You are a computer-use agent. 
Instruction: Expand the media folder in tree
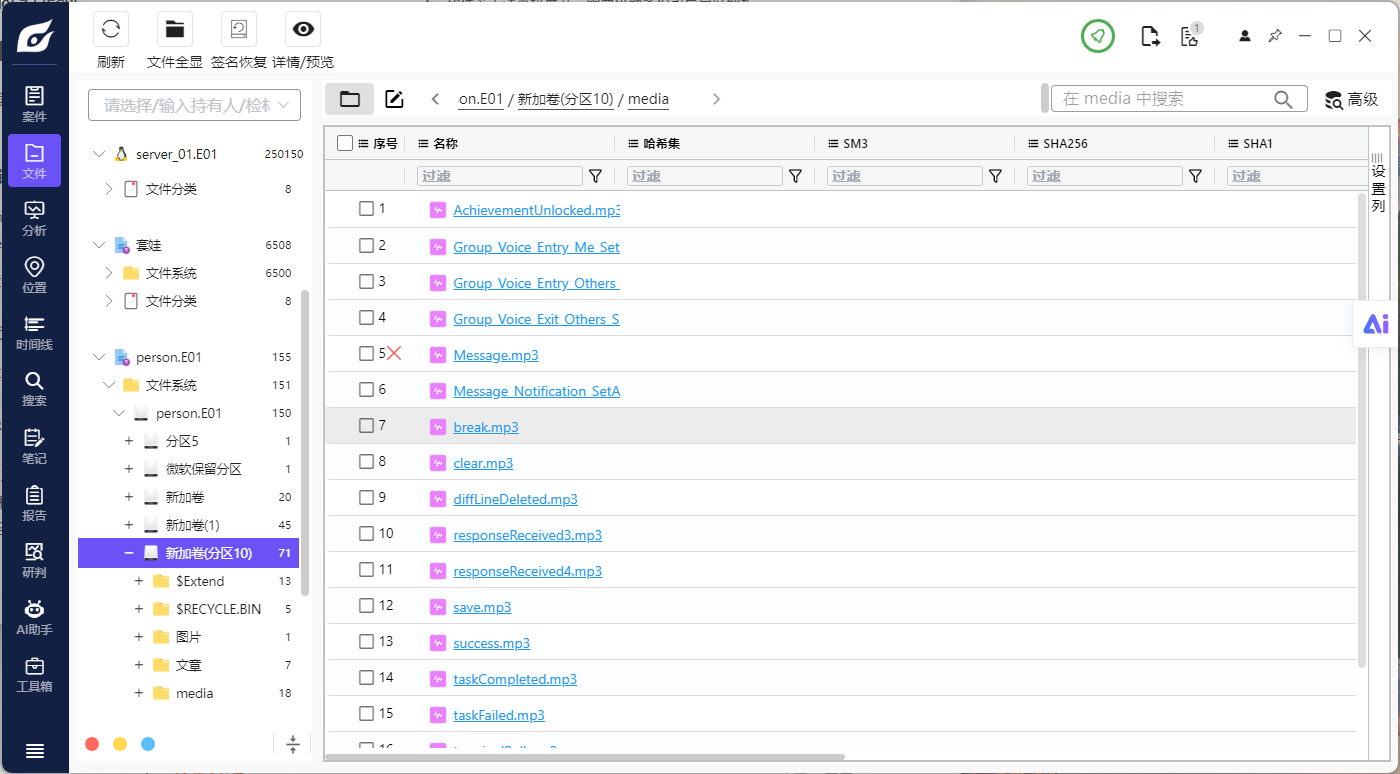tap(138, 693)
